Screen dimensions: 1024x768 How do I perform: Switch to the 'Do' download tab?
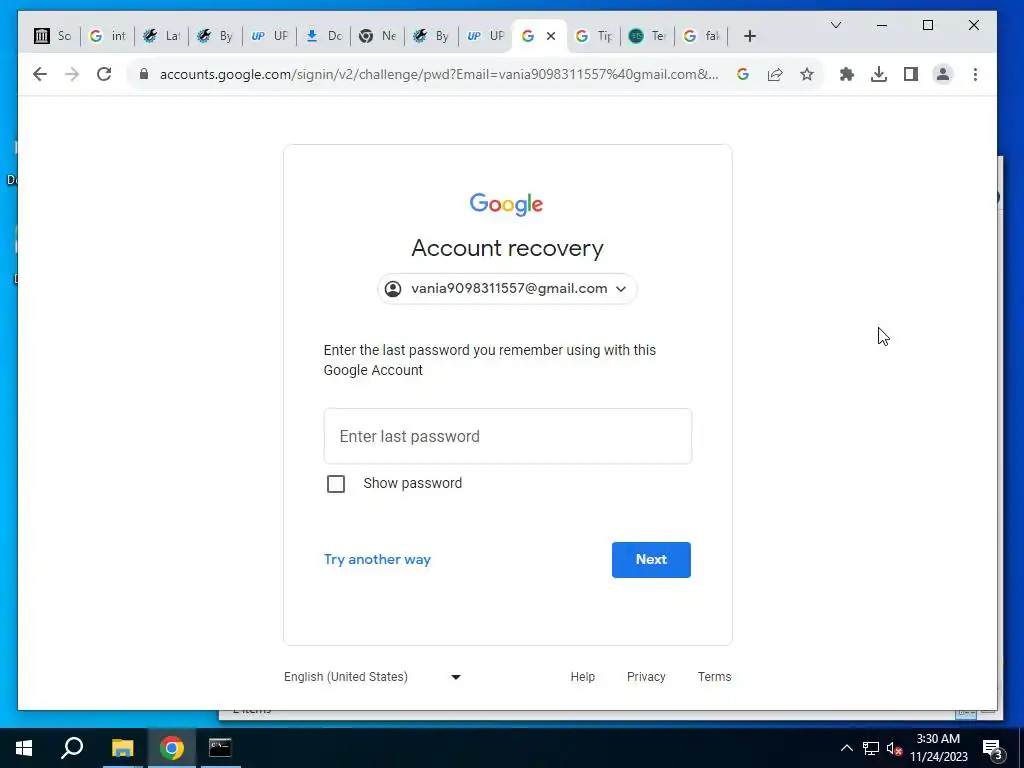325,36
